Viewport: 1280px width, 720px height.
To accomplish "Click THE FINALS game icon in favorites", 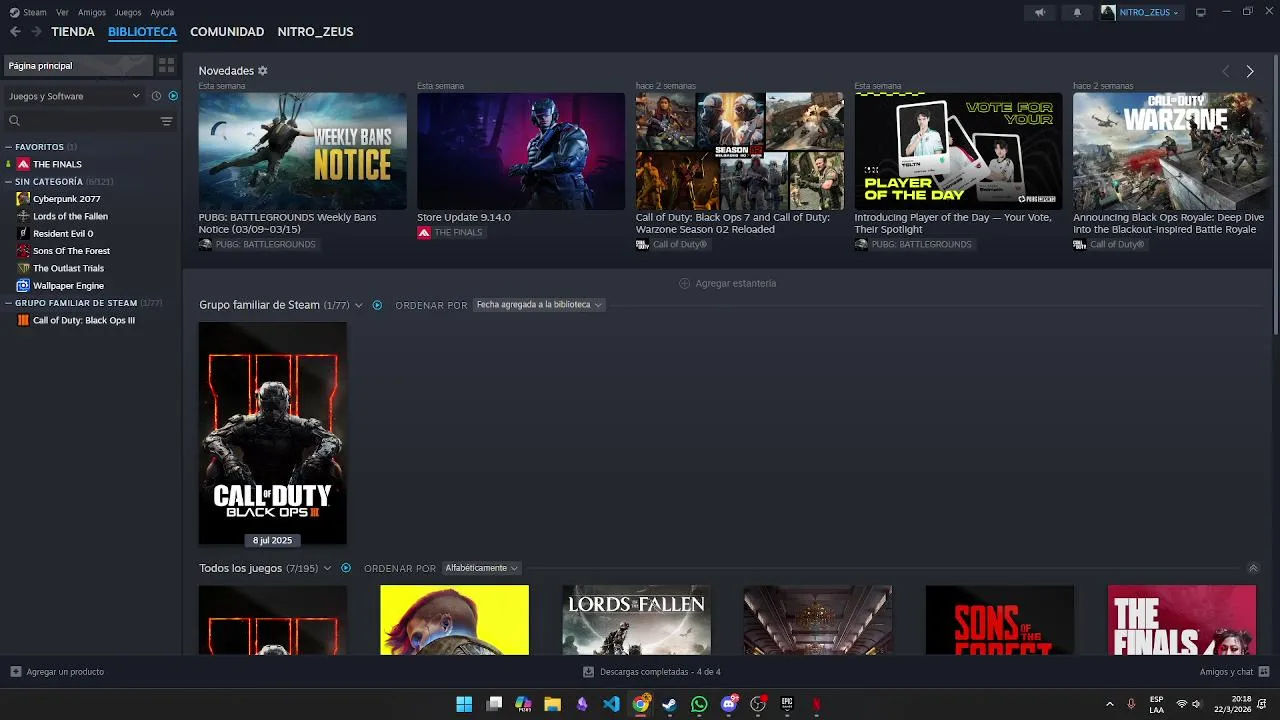I will point(23,164).
